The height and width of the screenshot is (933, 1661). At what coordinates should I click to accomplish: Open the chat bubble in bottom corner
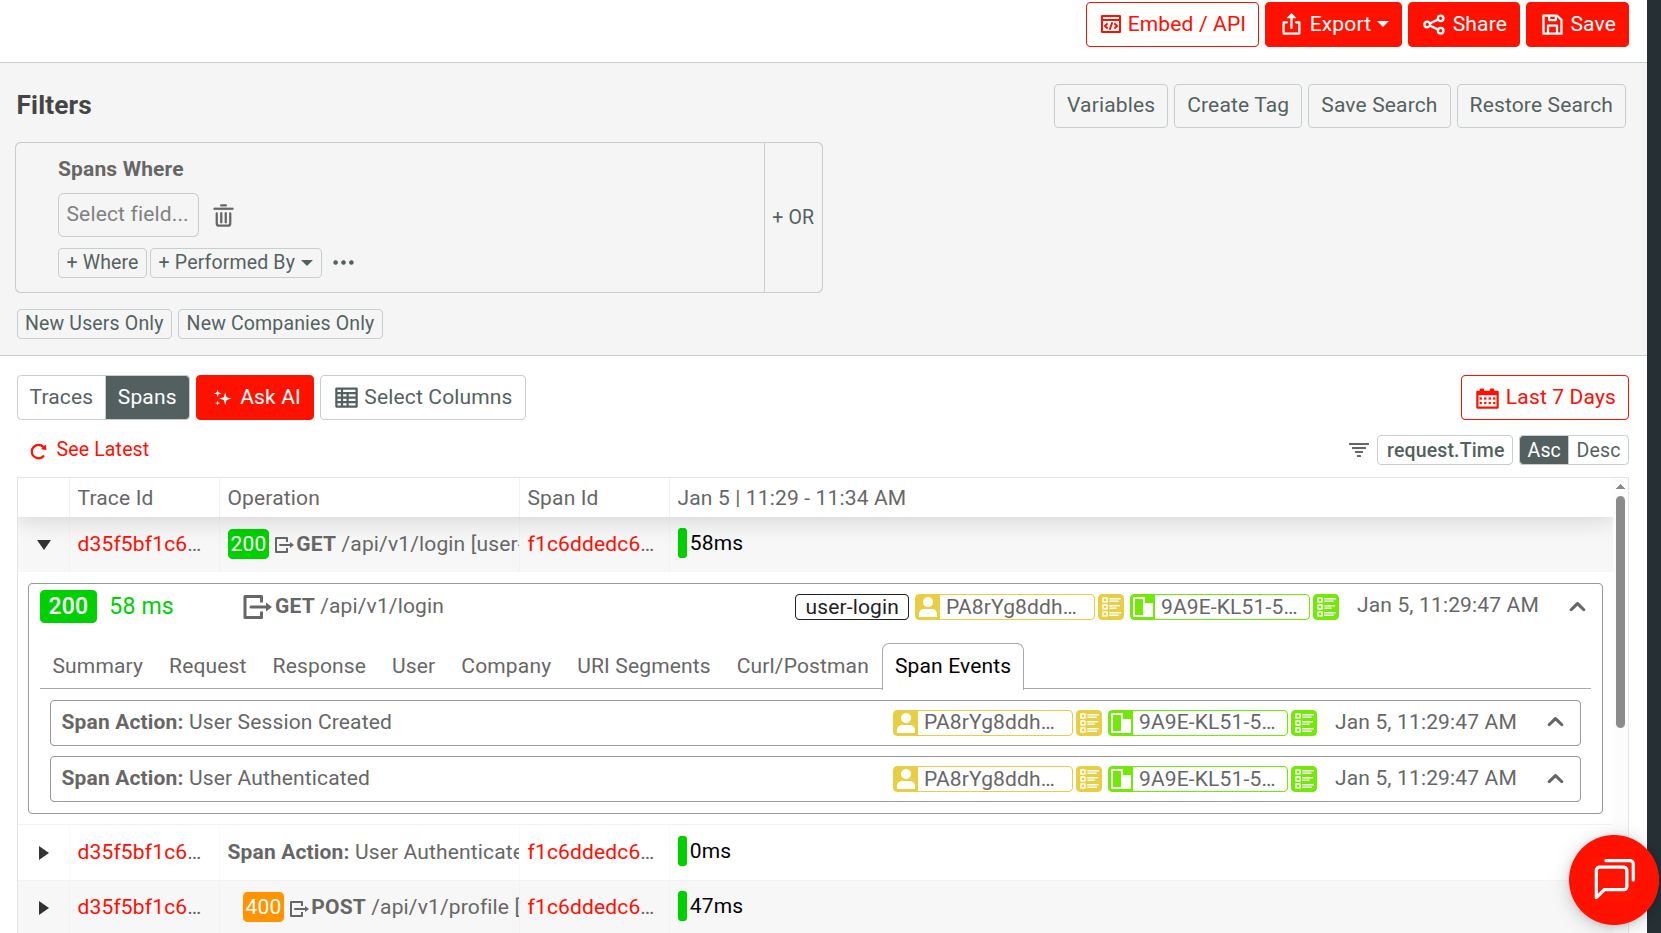point(1613,880)
